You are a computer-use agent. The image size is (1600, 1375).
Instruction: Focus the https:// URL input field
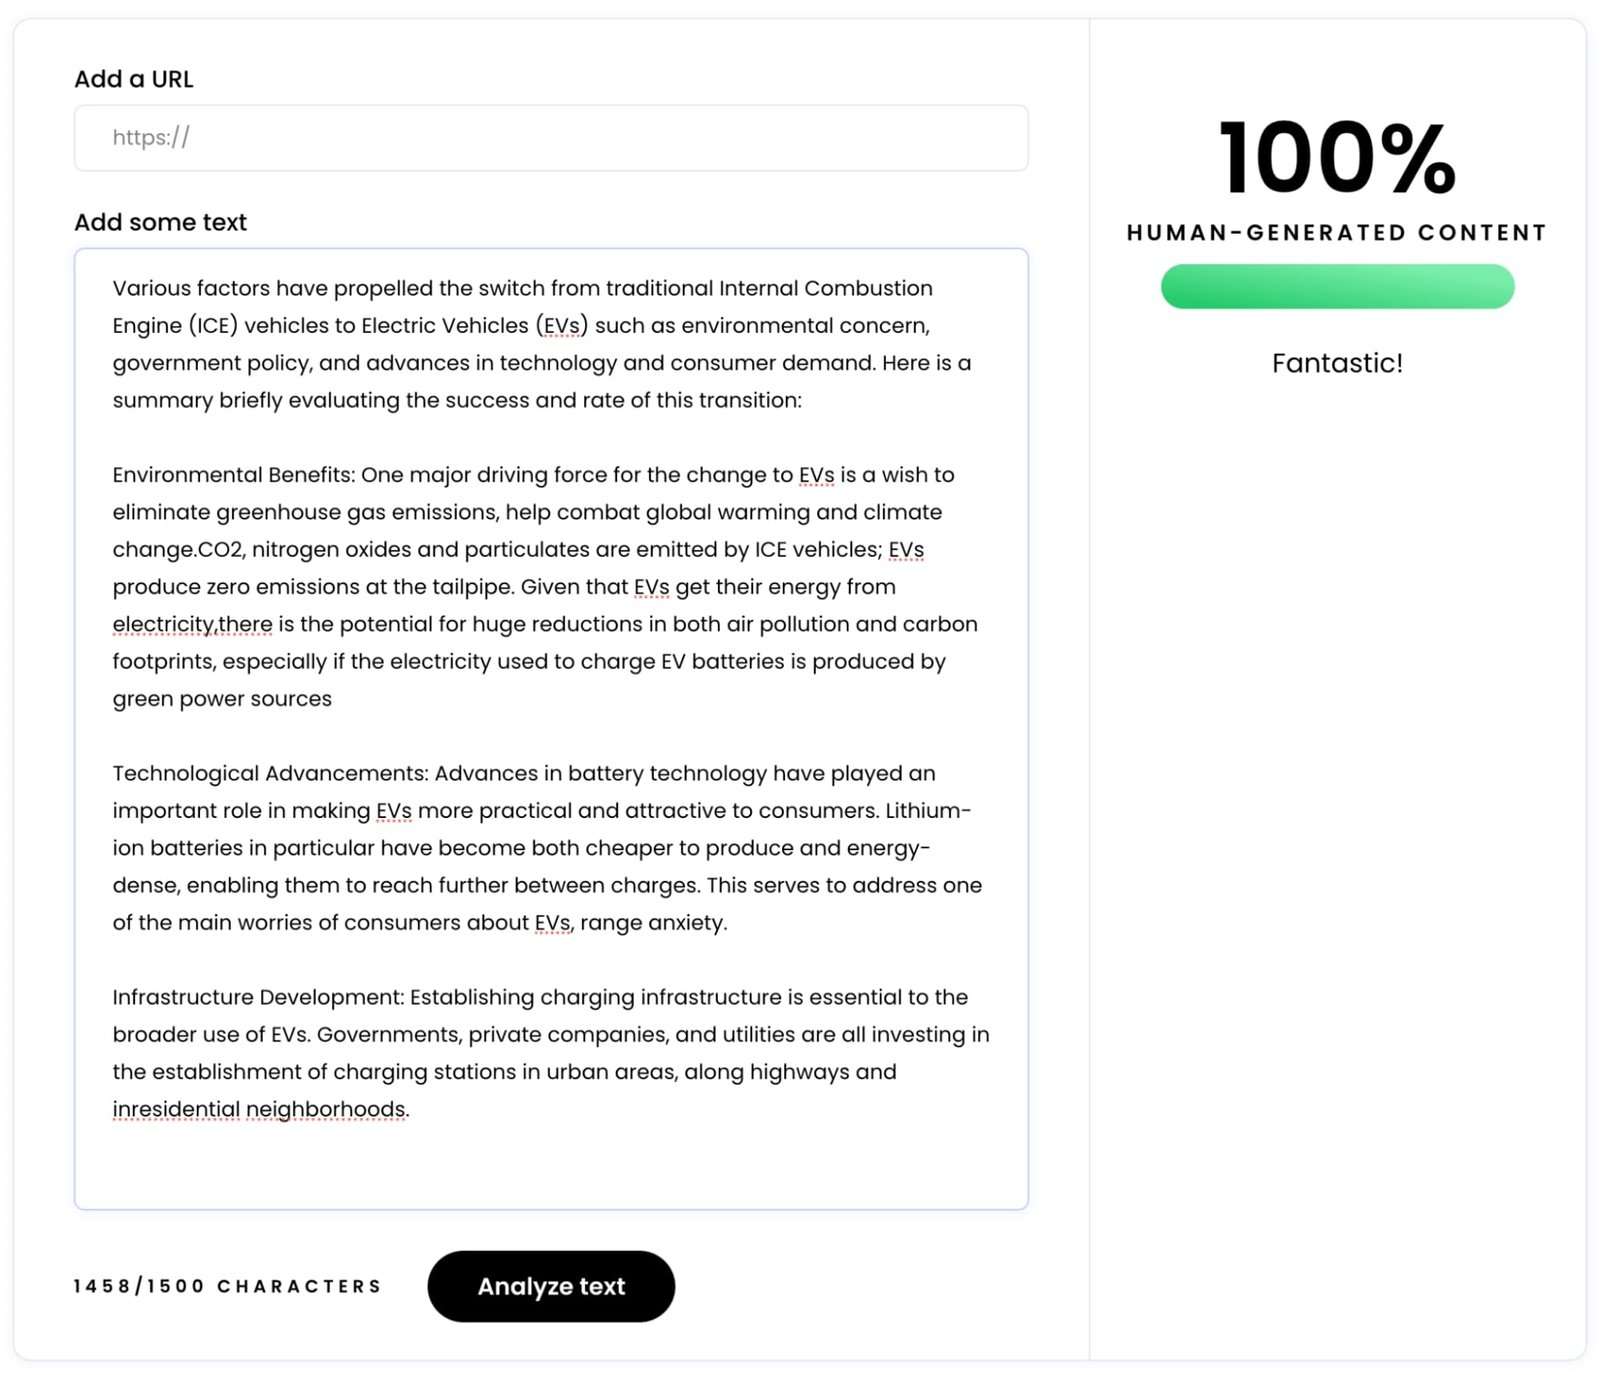[x=551, y=138]
